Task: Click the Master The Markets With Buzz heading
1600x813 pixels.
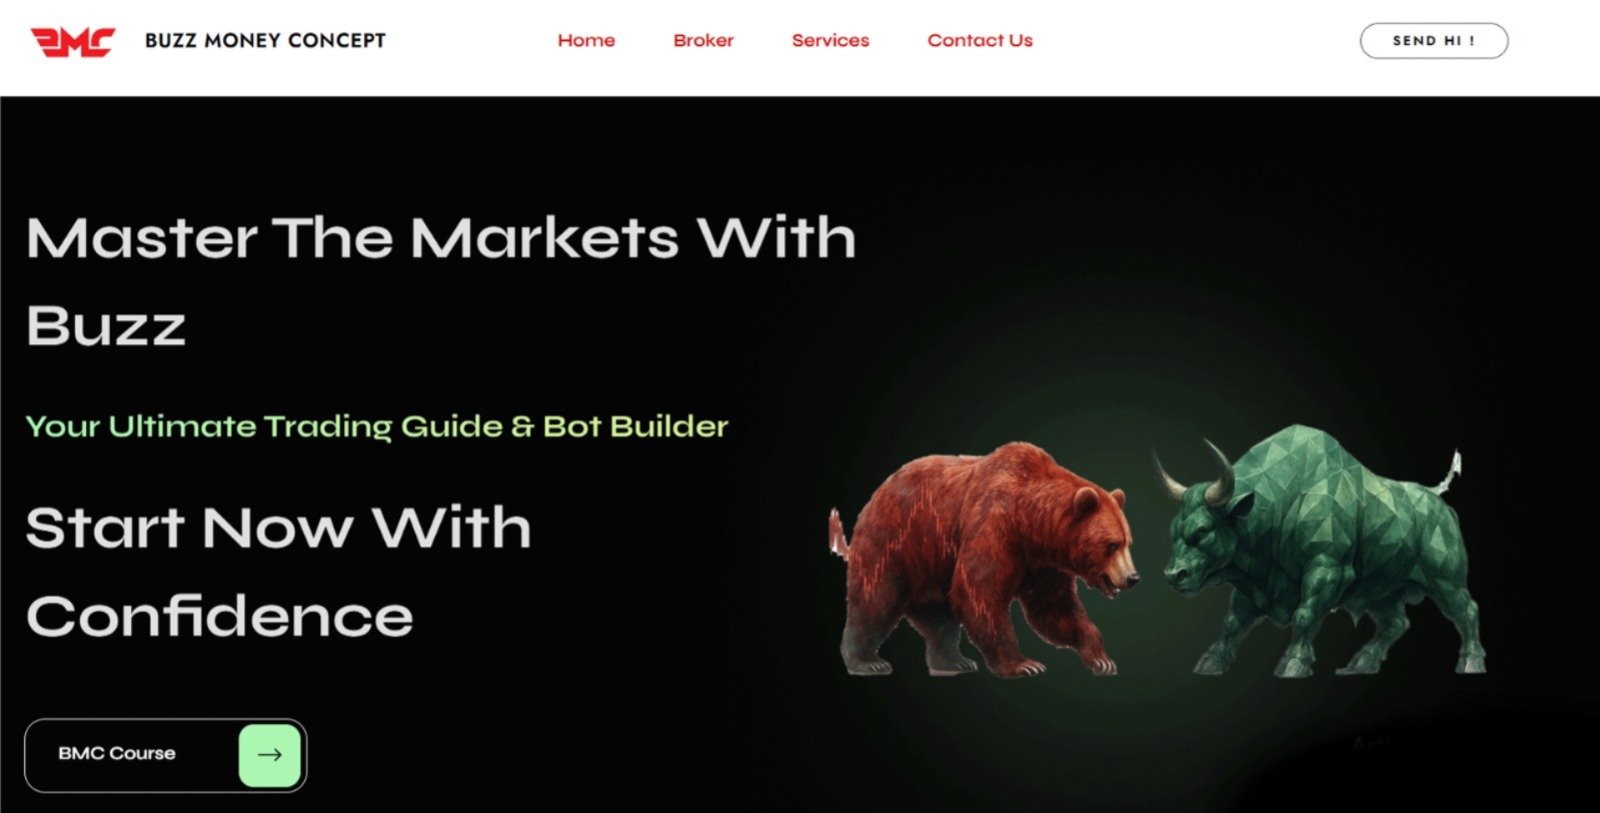Action: click(x=441, y=281)
